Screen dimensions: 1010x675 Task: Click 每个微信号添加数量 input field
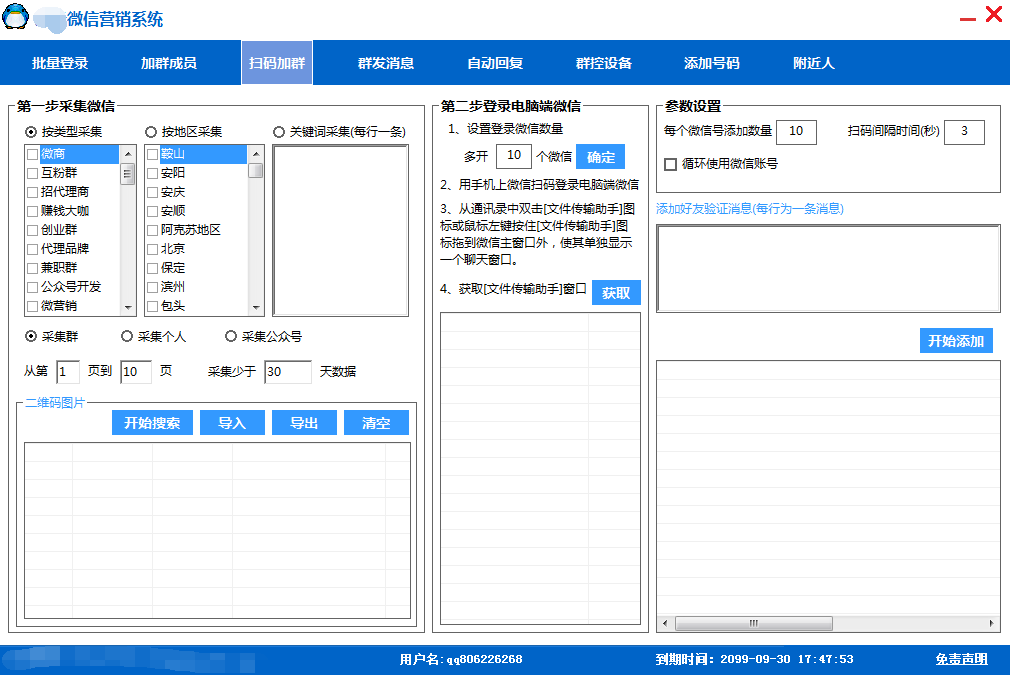coord(797,132)
